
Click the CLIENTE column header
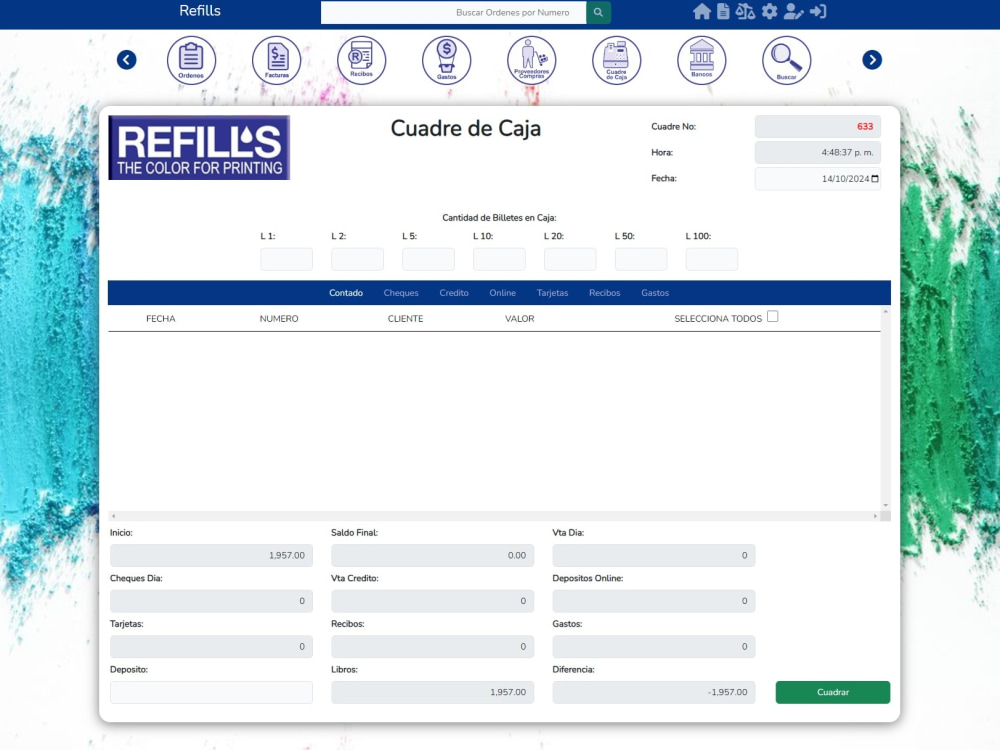(x=406, y=318)
